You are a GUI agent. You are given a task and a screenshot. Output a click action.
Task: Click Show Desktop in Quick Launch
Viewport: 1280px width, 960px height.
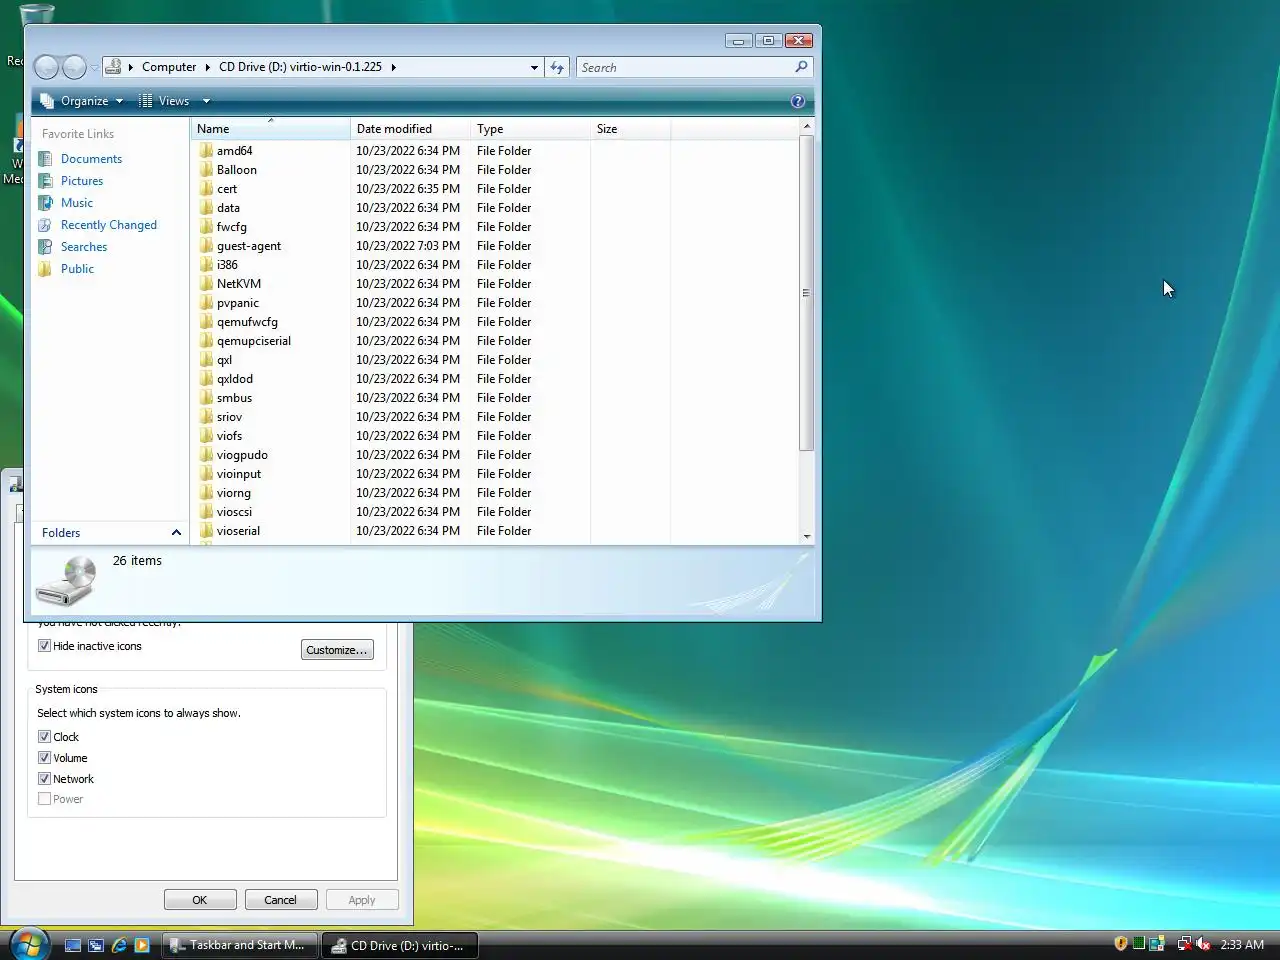73,945
